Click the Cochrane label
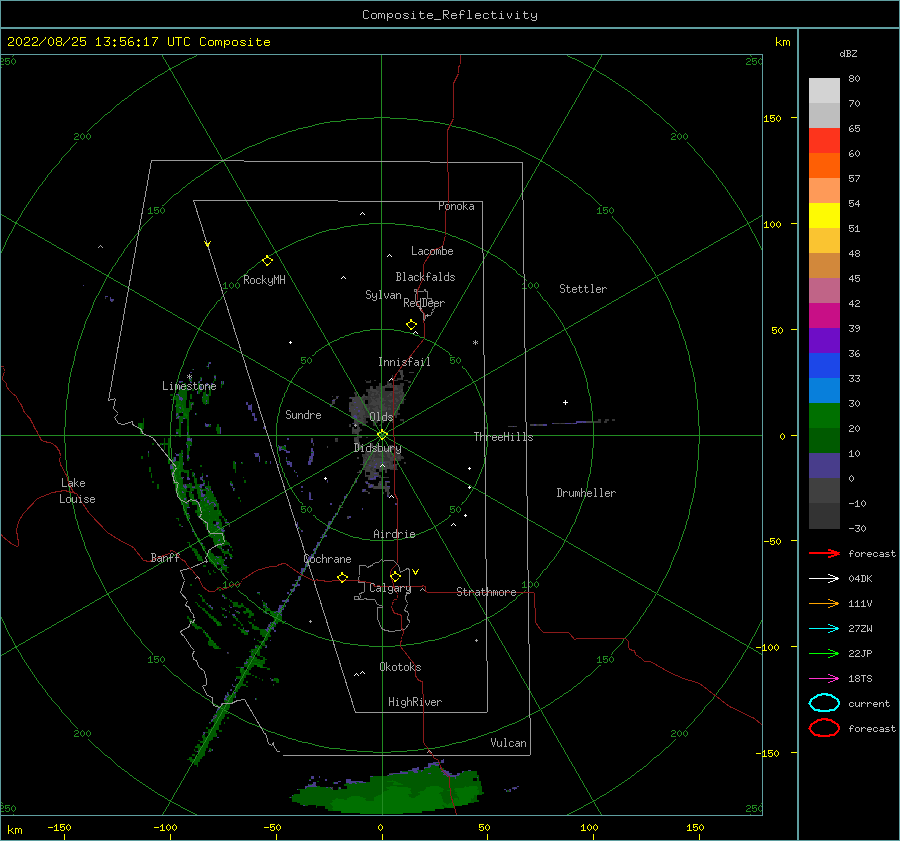 (x=327, y=559)
